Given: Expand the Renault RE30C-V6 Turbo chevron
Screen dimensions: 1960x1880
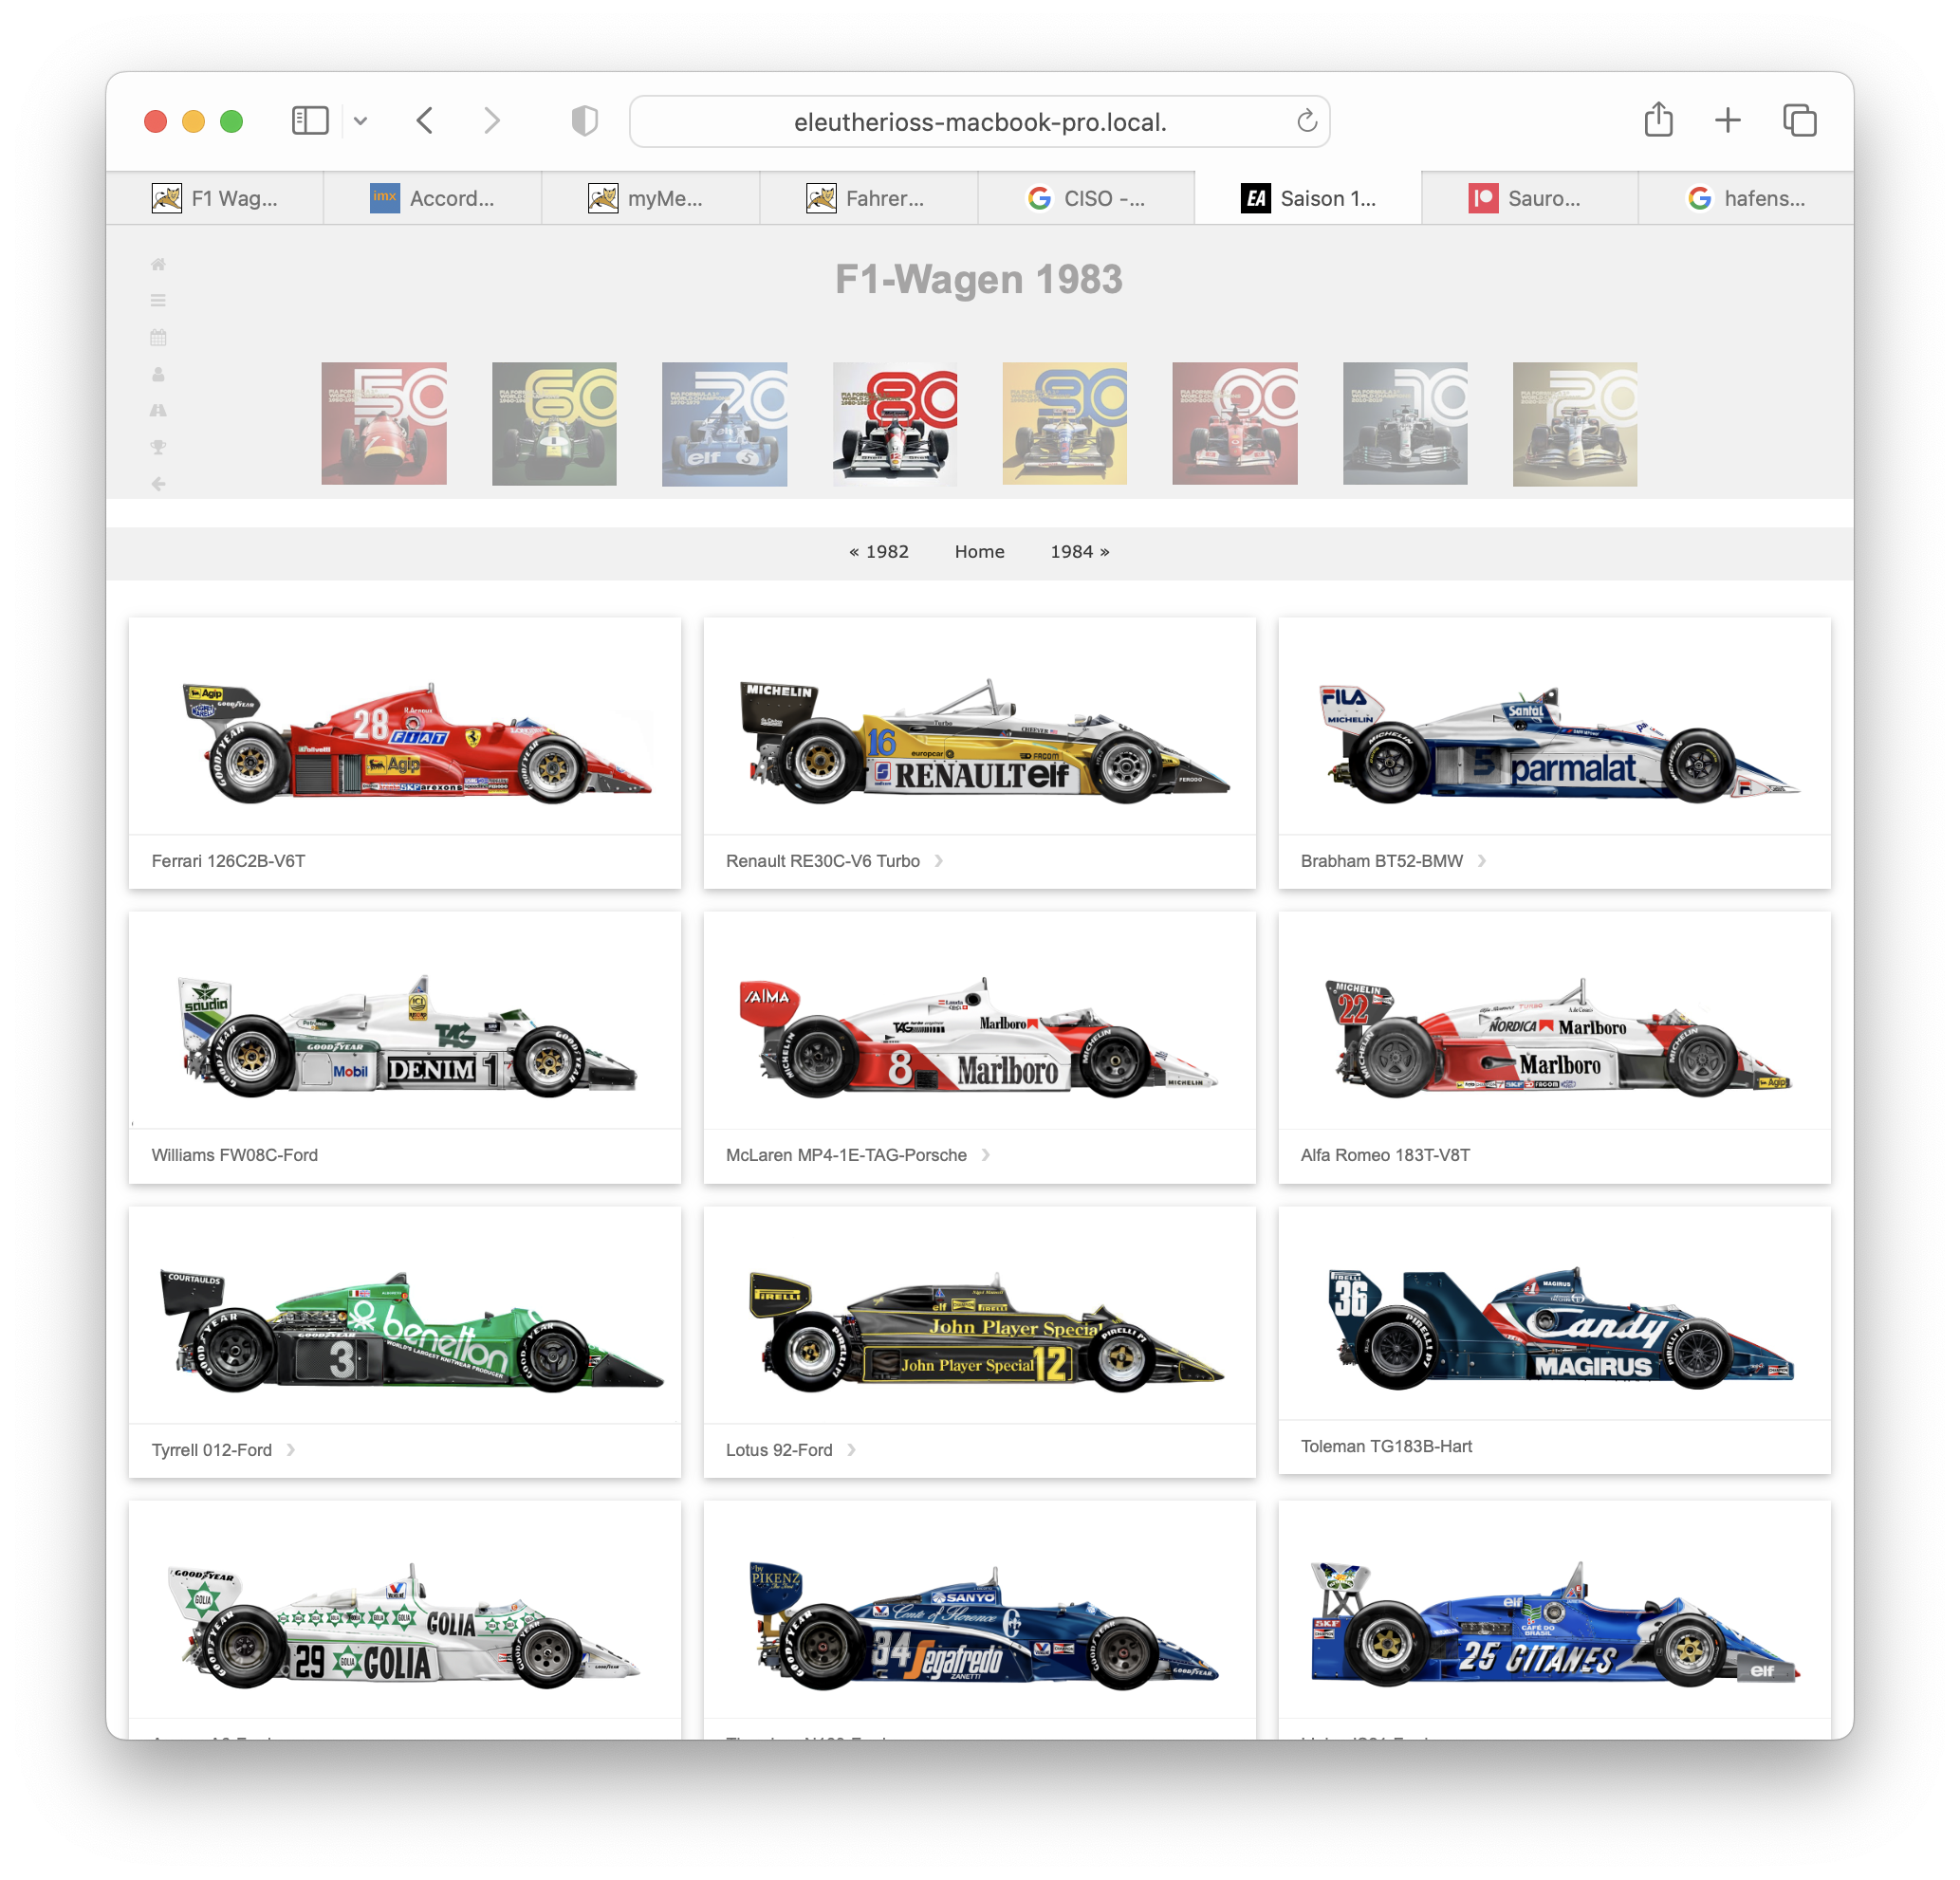Looking at the screenshot, I should [x=938, y=860].
